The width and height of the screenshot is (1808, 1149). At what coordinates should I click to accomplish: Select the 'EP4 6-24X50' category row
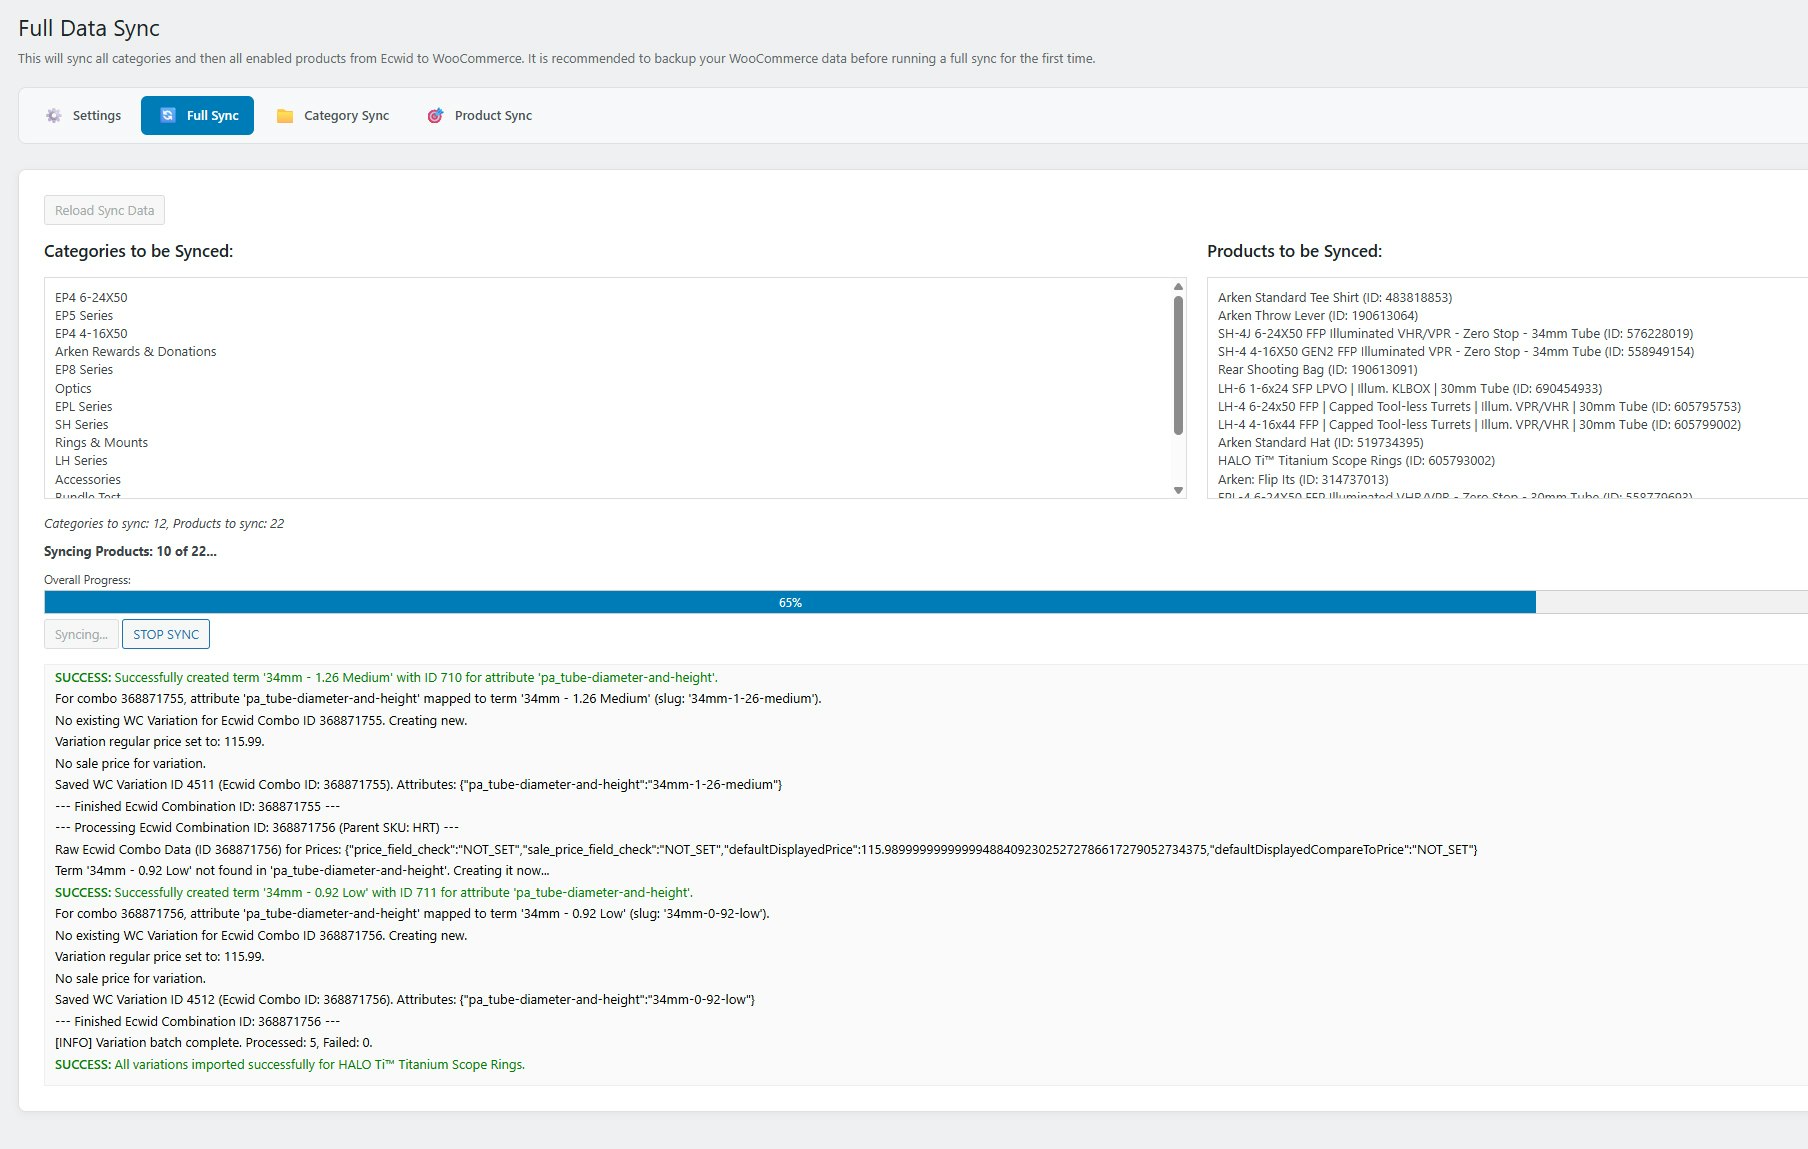point(91,297)
